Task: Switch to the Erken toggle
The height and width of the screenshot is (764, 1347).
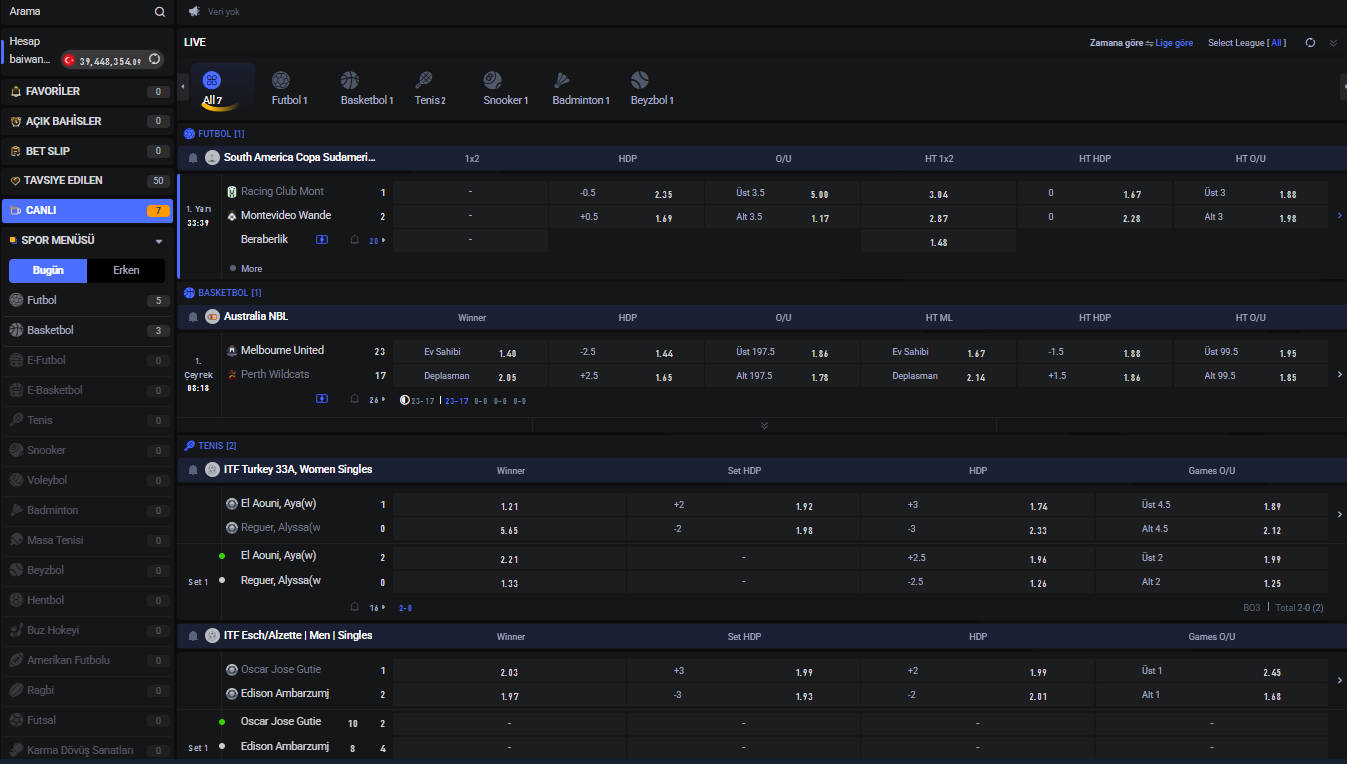Action: [126, 270]
